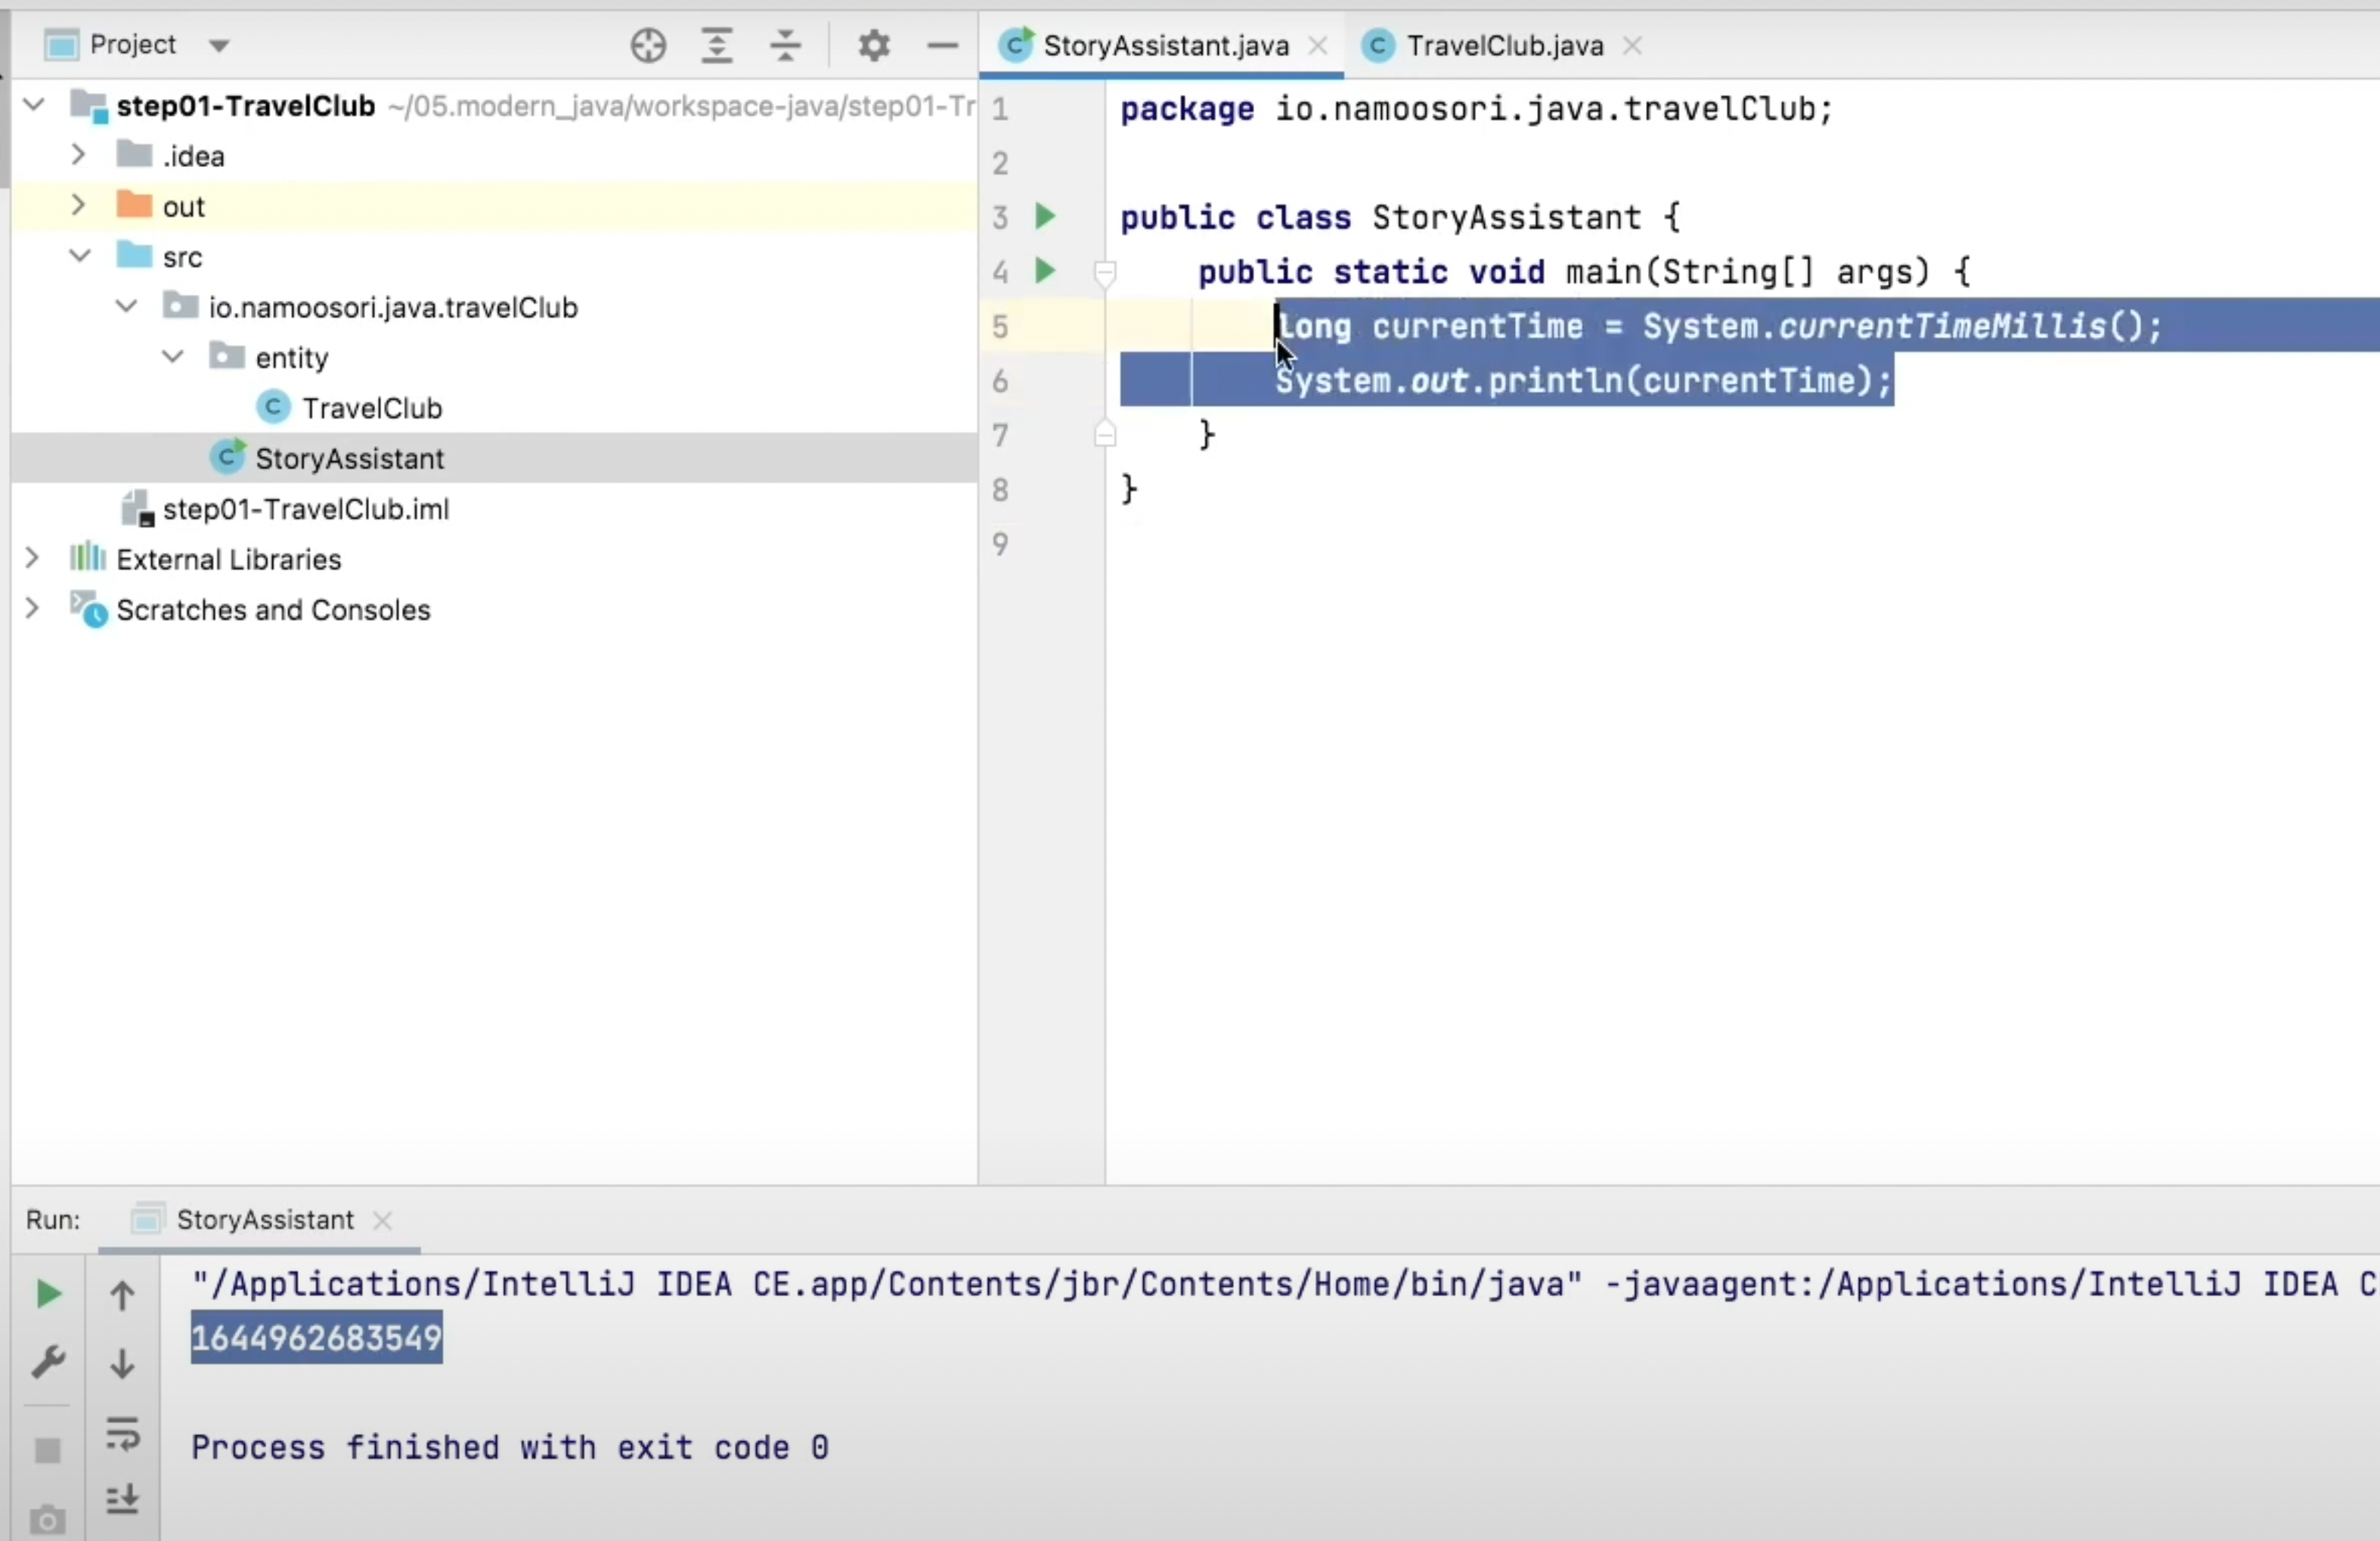Viewport: 2380px width, 1541px height.
Task: Collapse the step01-TravelClub project root
Action: pos(34,104)
